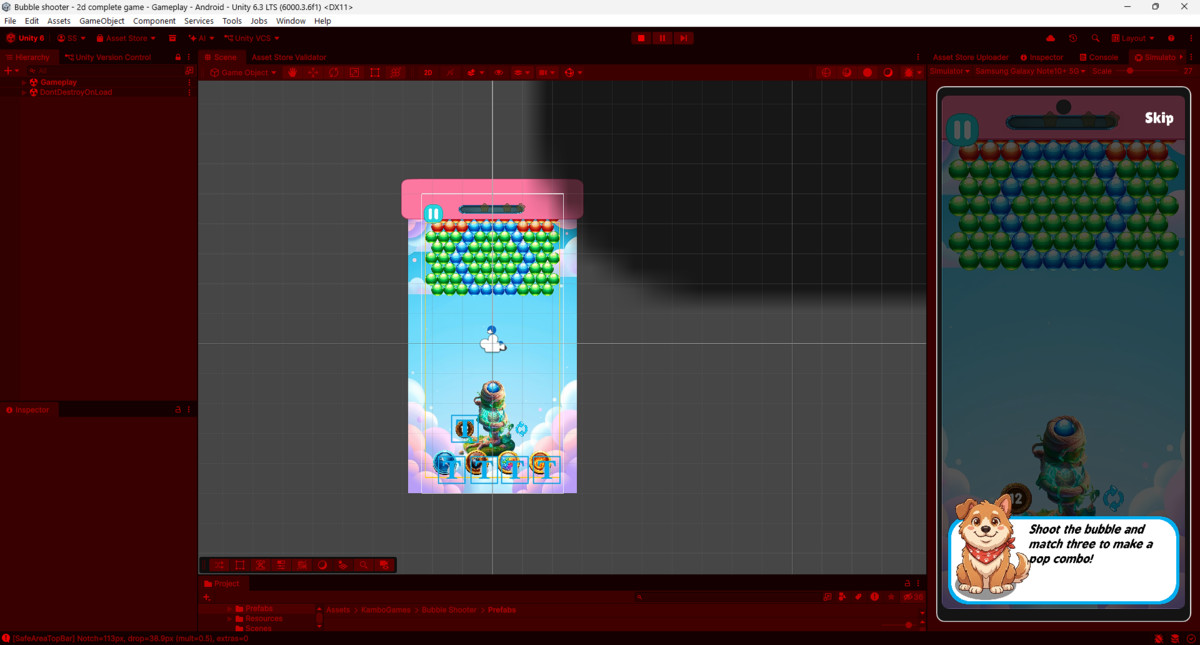The image size is (1200, 645).
Task: Click Project panel search-by-type icon
Action: (842, 597)
